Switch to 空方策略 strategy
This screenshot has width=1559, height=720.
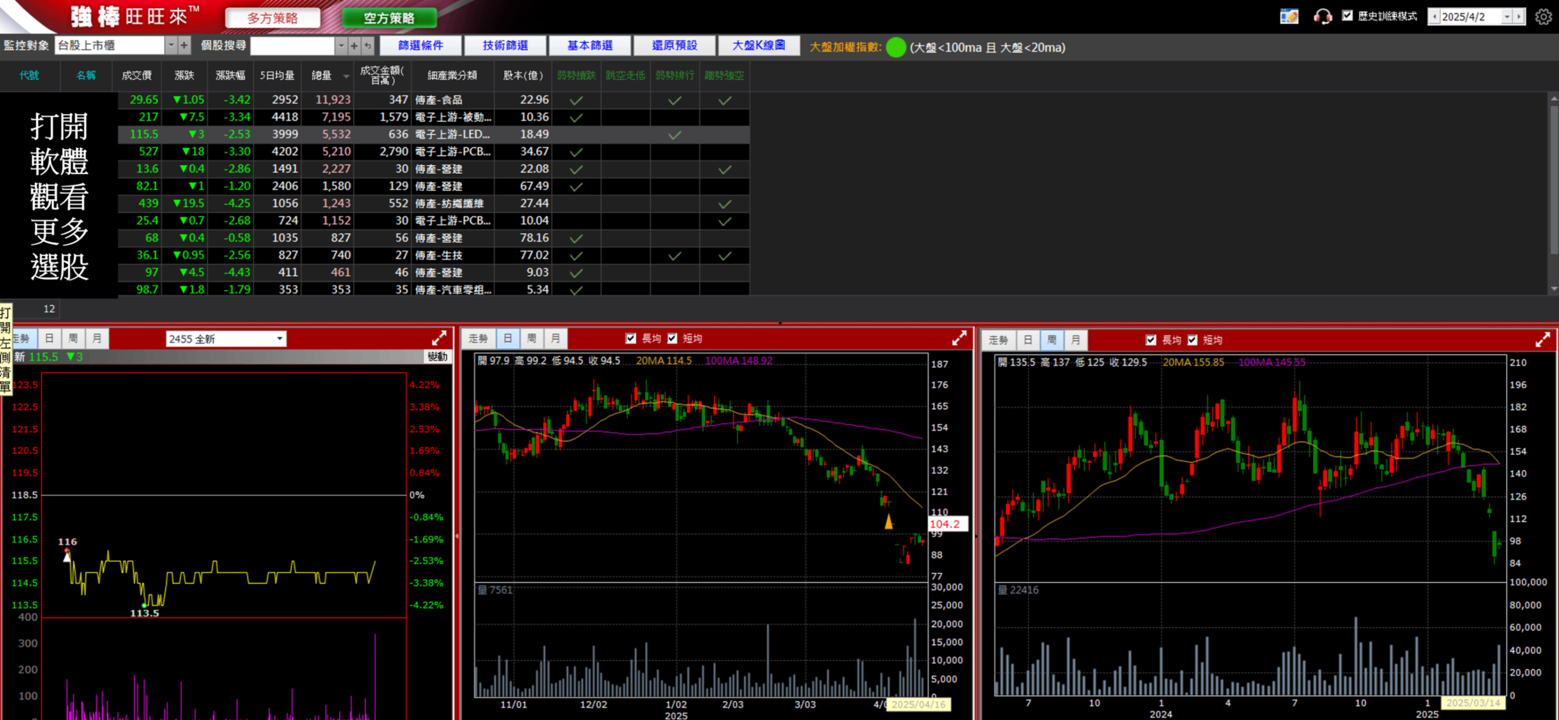[389, 18]
